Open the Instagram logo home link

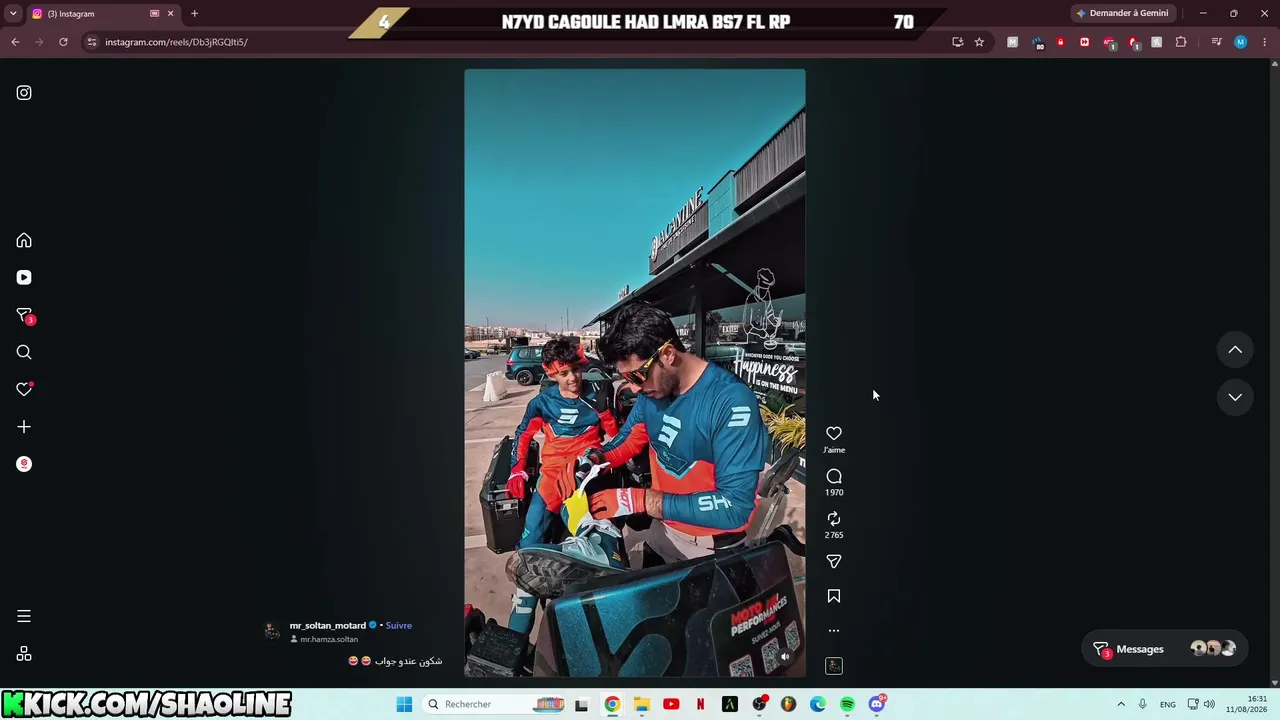coord(24,93)
